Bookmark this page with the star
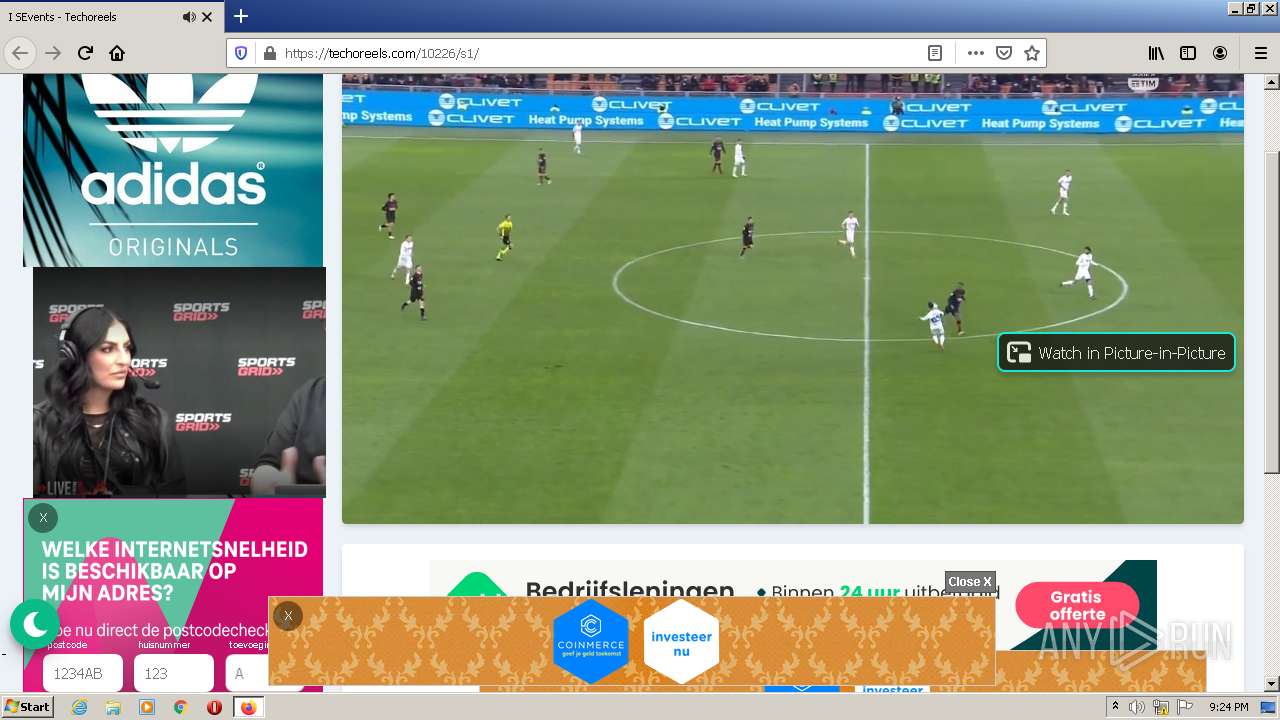Viewport: 1280px width, 720px height. tap(1032, 53)
